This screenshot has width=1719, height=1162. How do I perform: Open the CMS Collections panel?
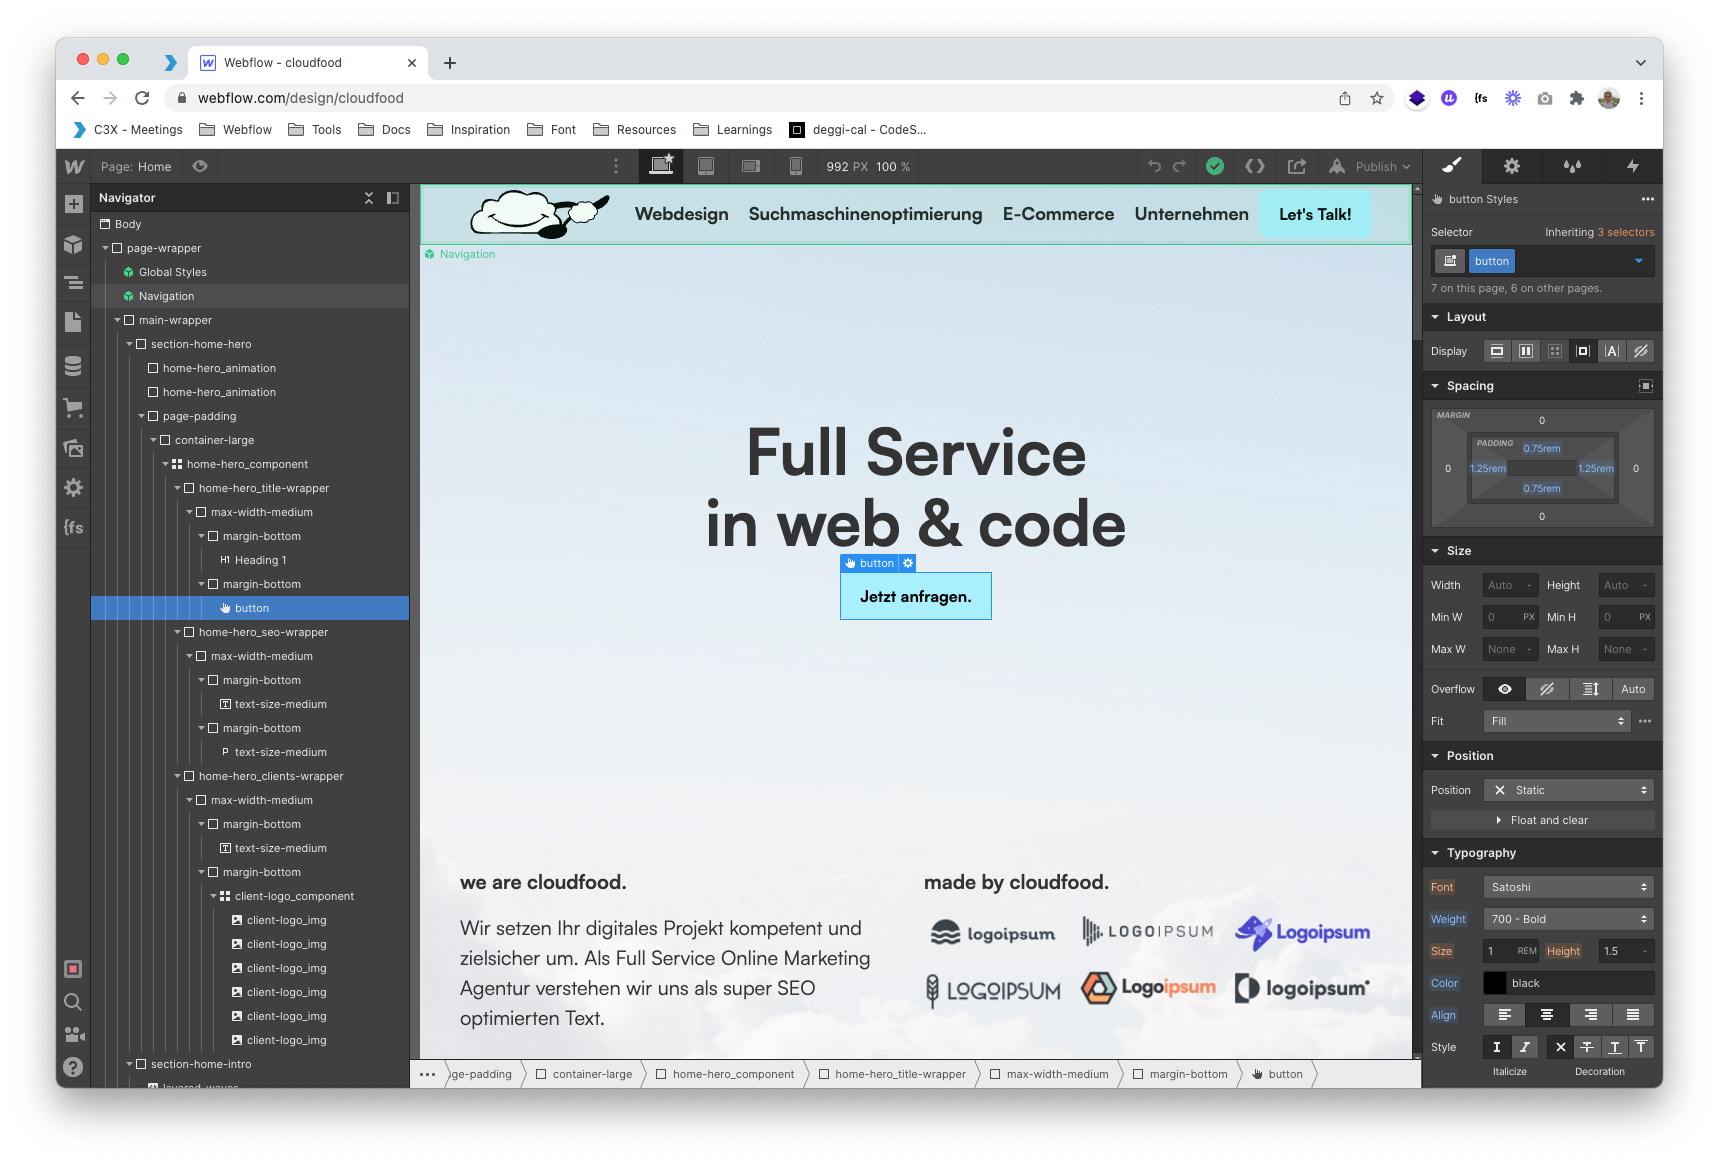tap(73, 366)
